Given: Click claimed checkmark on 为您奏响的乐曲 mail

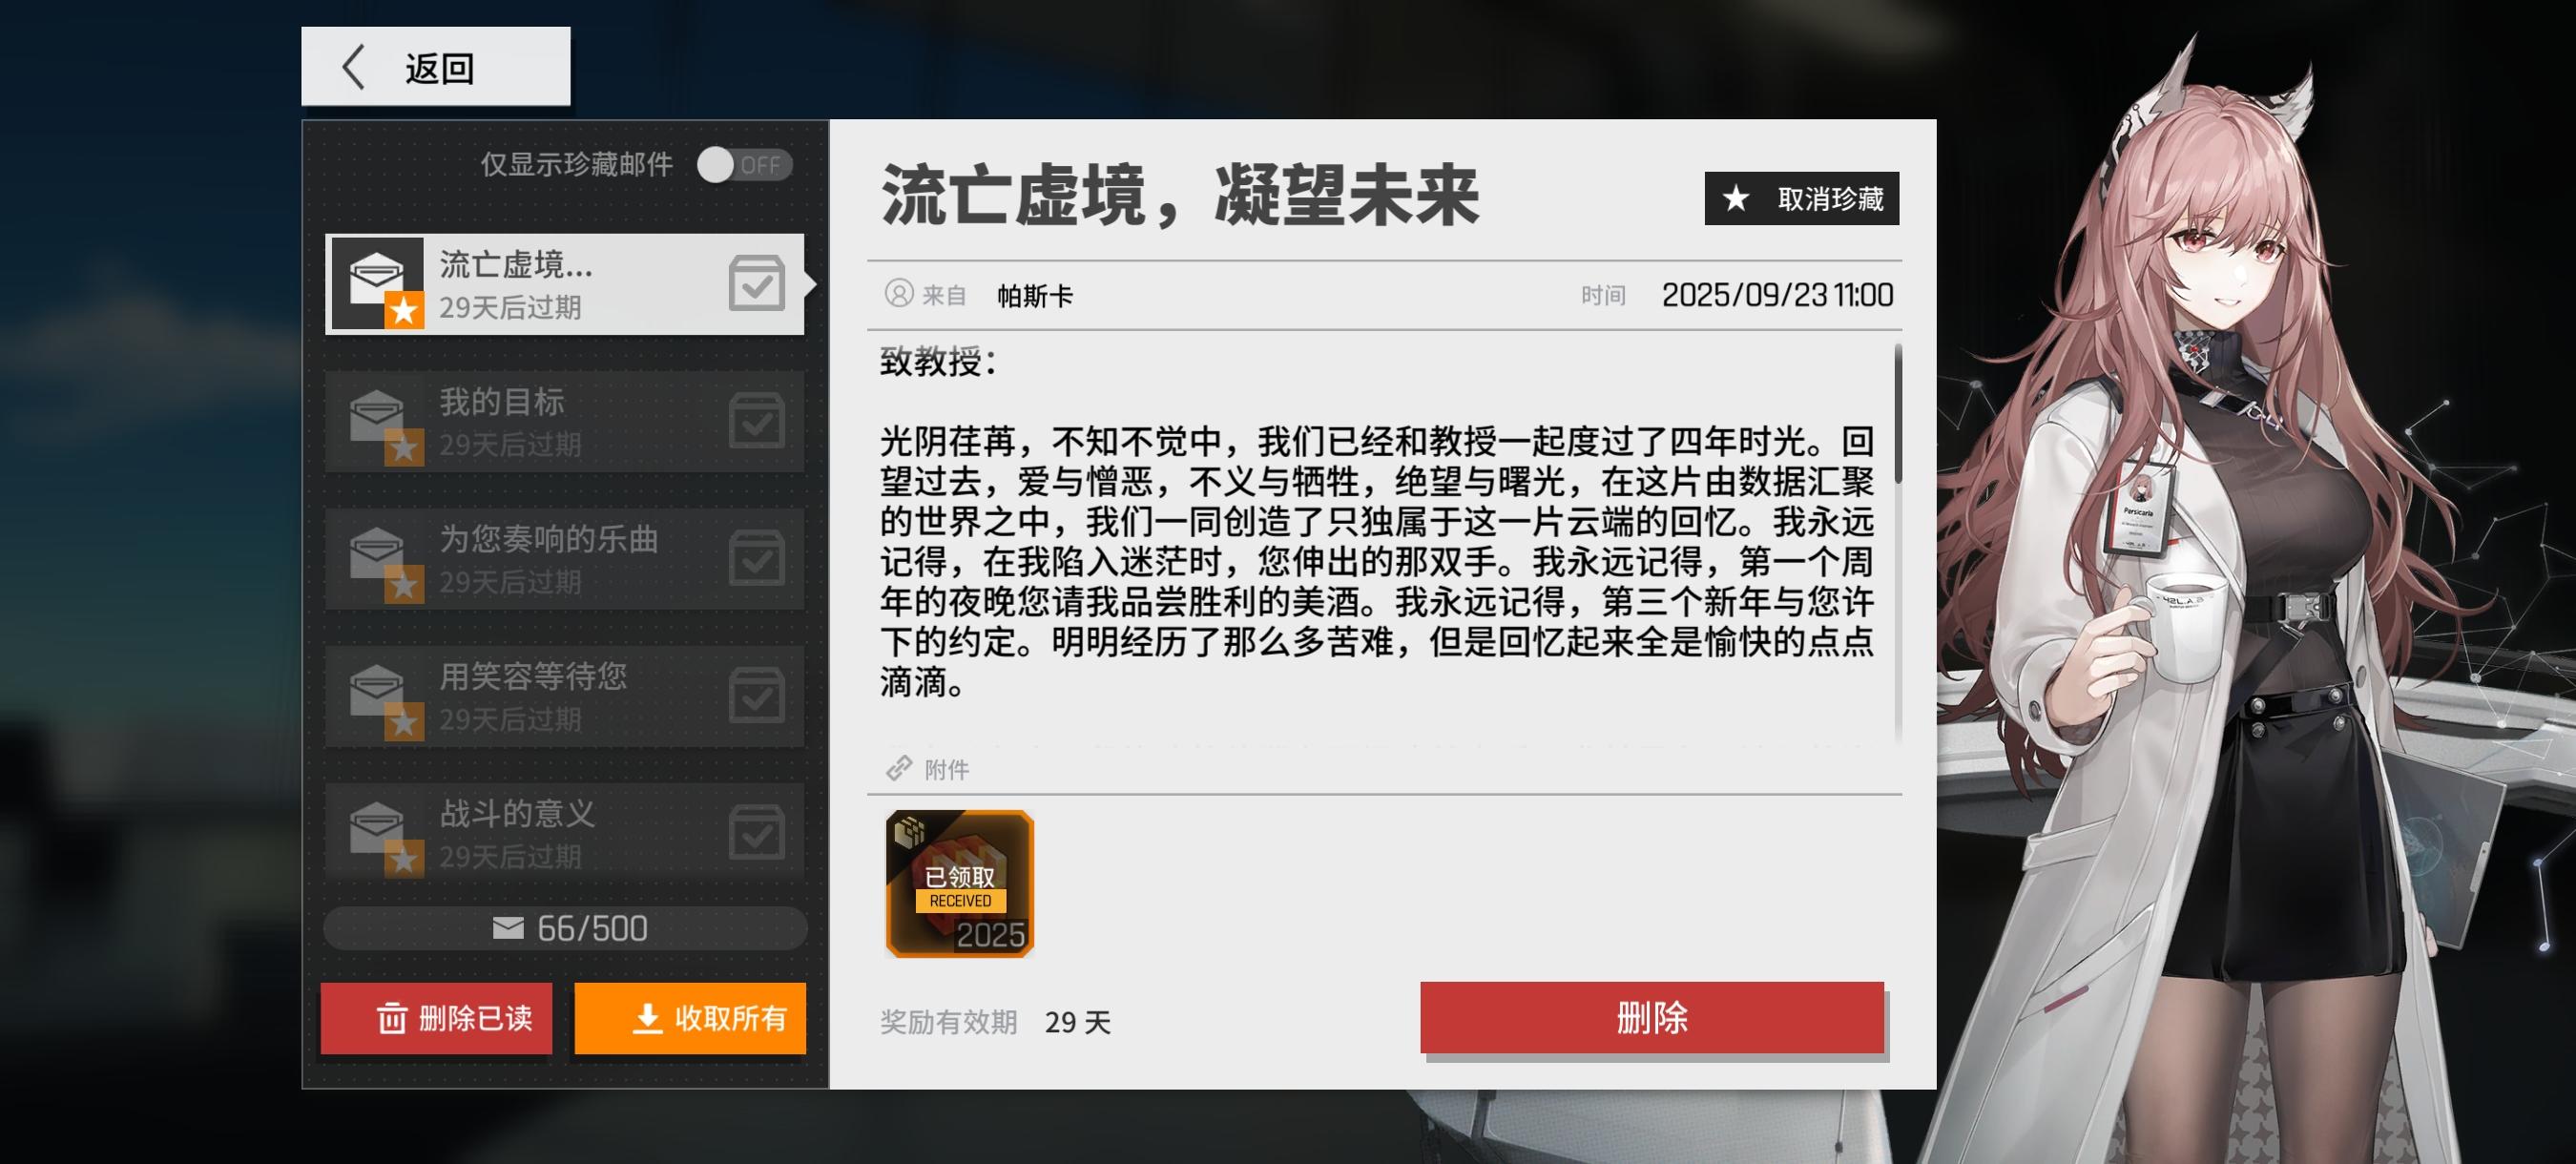Looking at the screenshot, I should coord(757,557).
